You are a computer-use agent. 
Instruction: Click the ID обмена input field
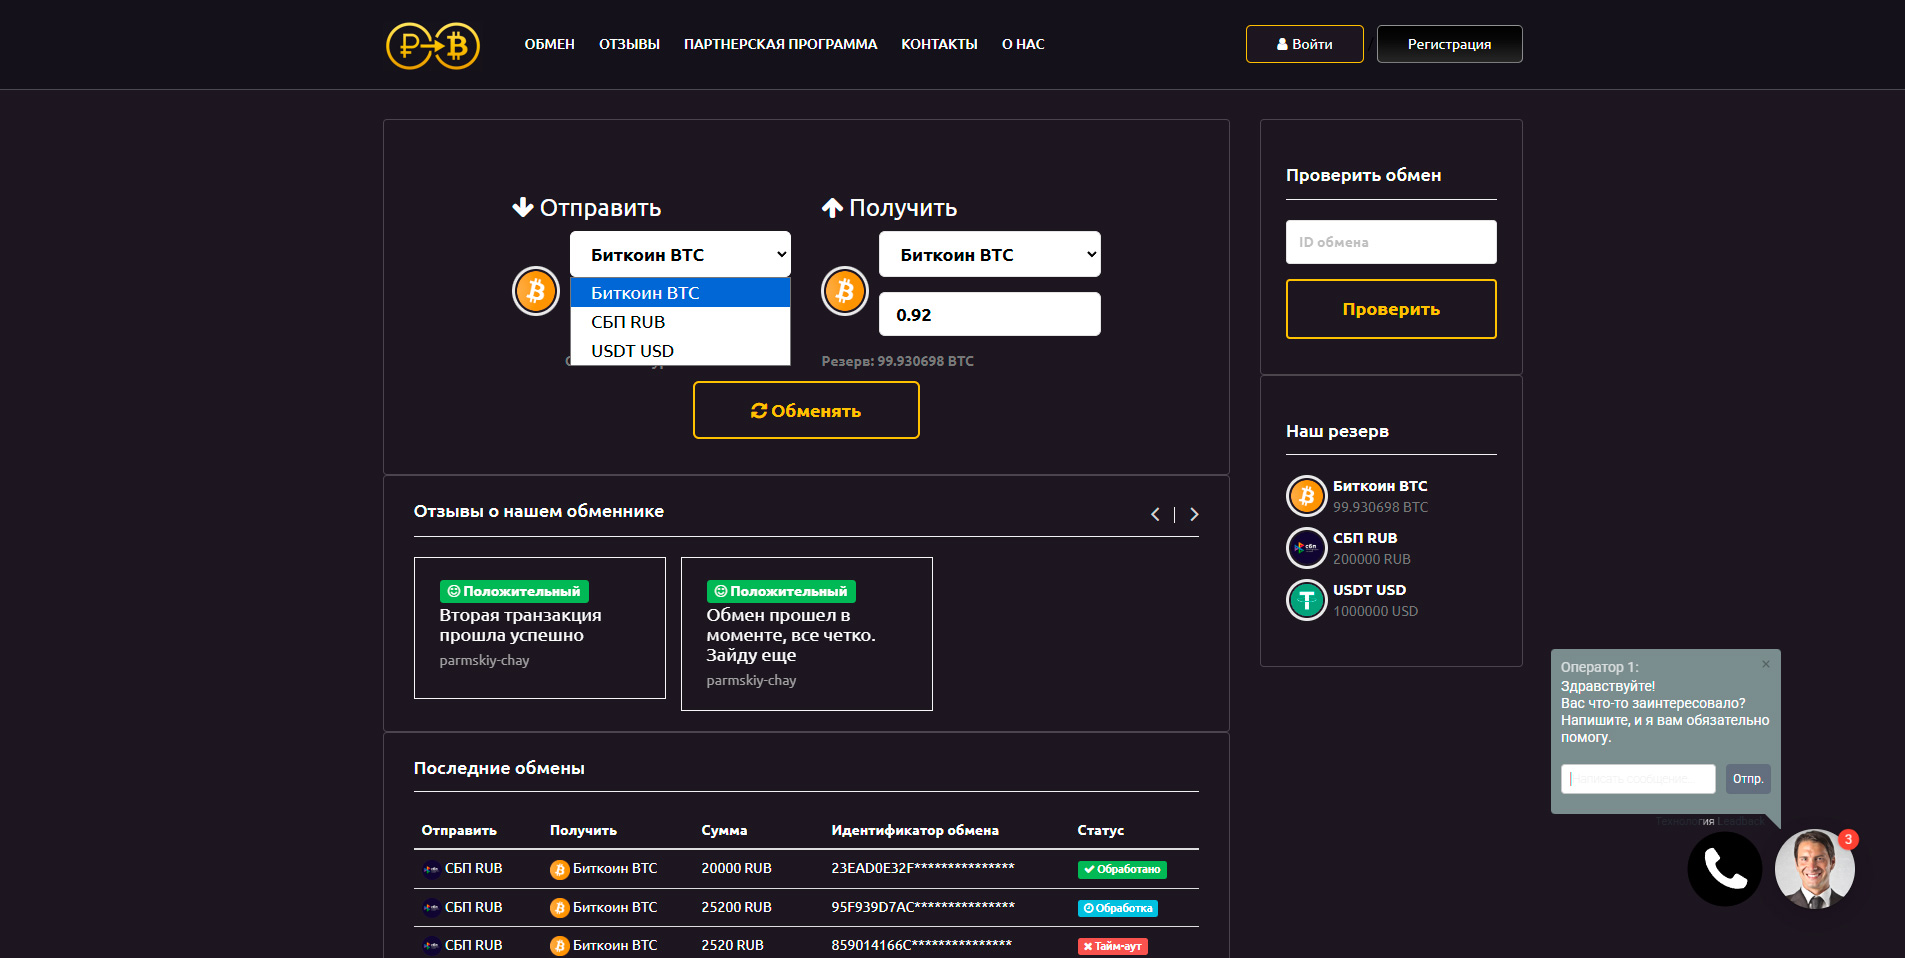tap(1391, 242)
